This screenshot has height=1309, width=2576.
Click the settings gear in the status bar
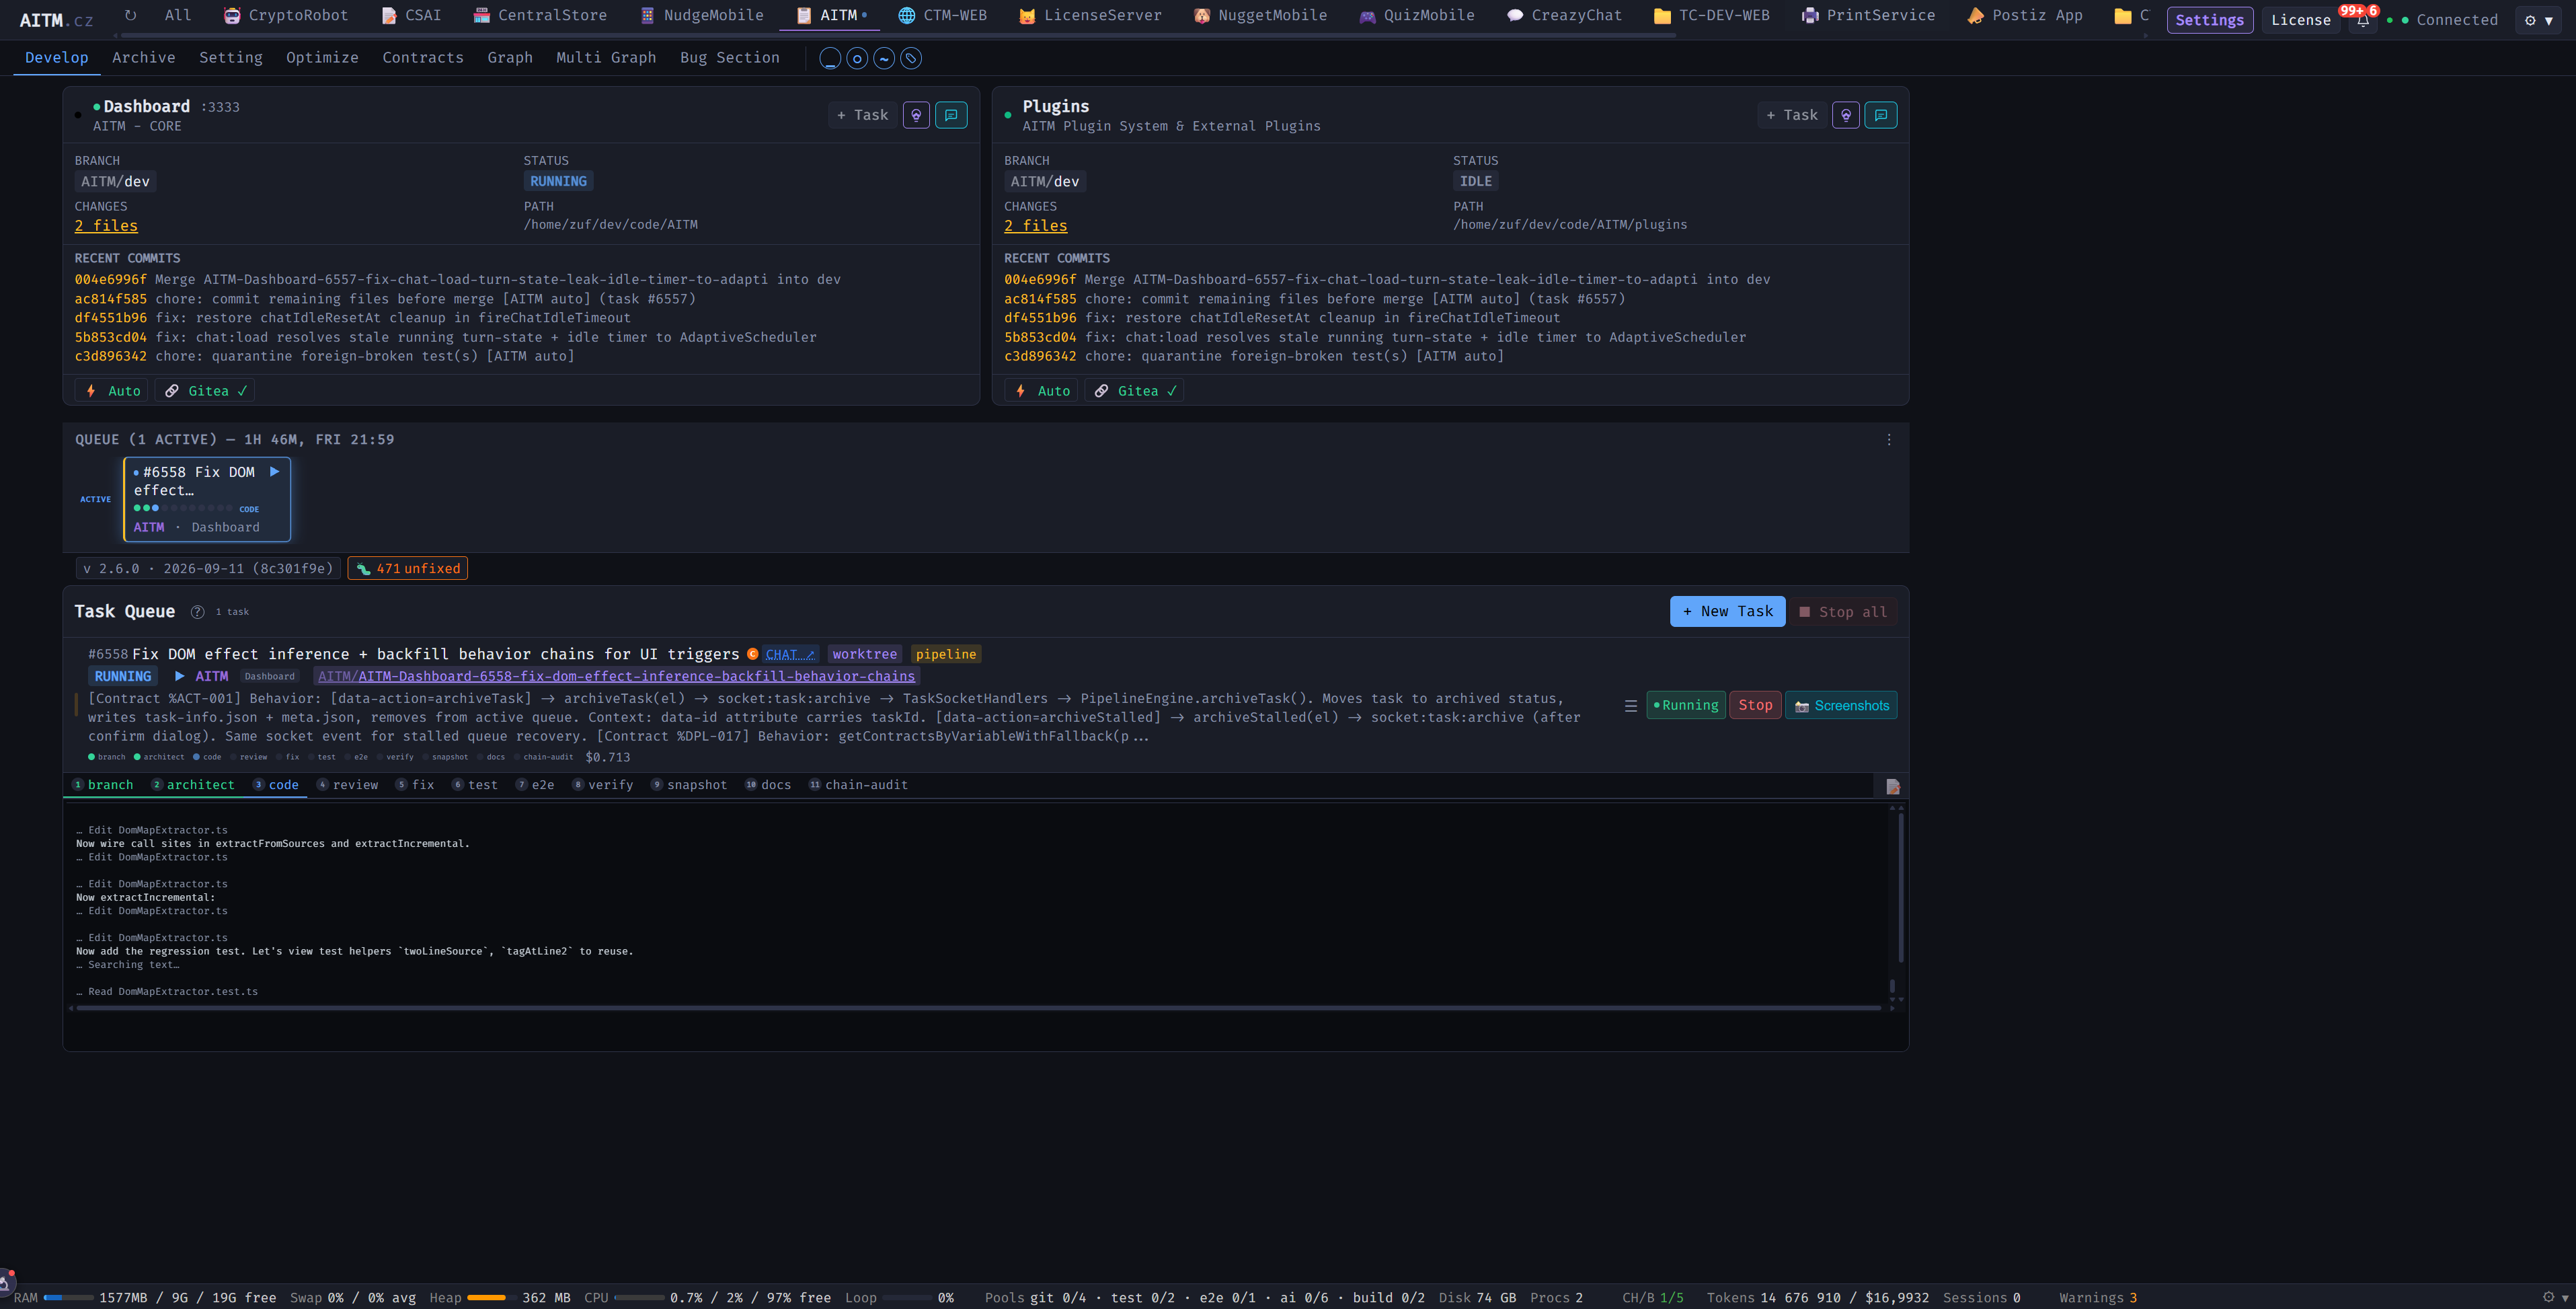pyautogui.click(x=2548, y=1297)
